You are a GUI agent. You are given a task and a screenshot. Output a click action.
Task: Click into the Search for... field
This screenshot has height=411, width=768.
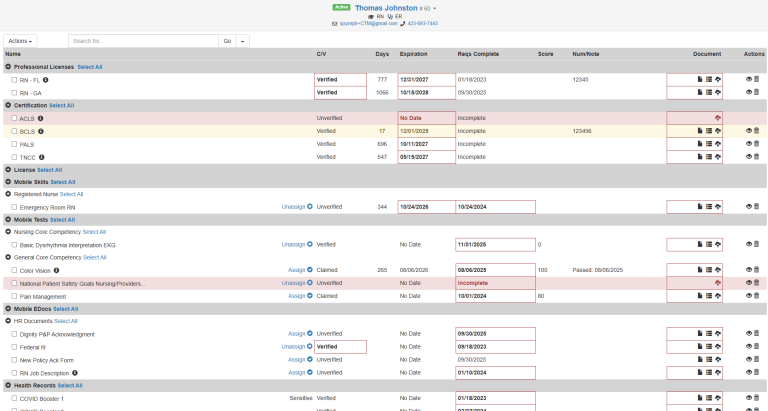pyautogui.click(x=143, y=41)
